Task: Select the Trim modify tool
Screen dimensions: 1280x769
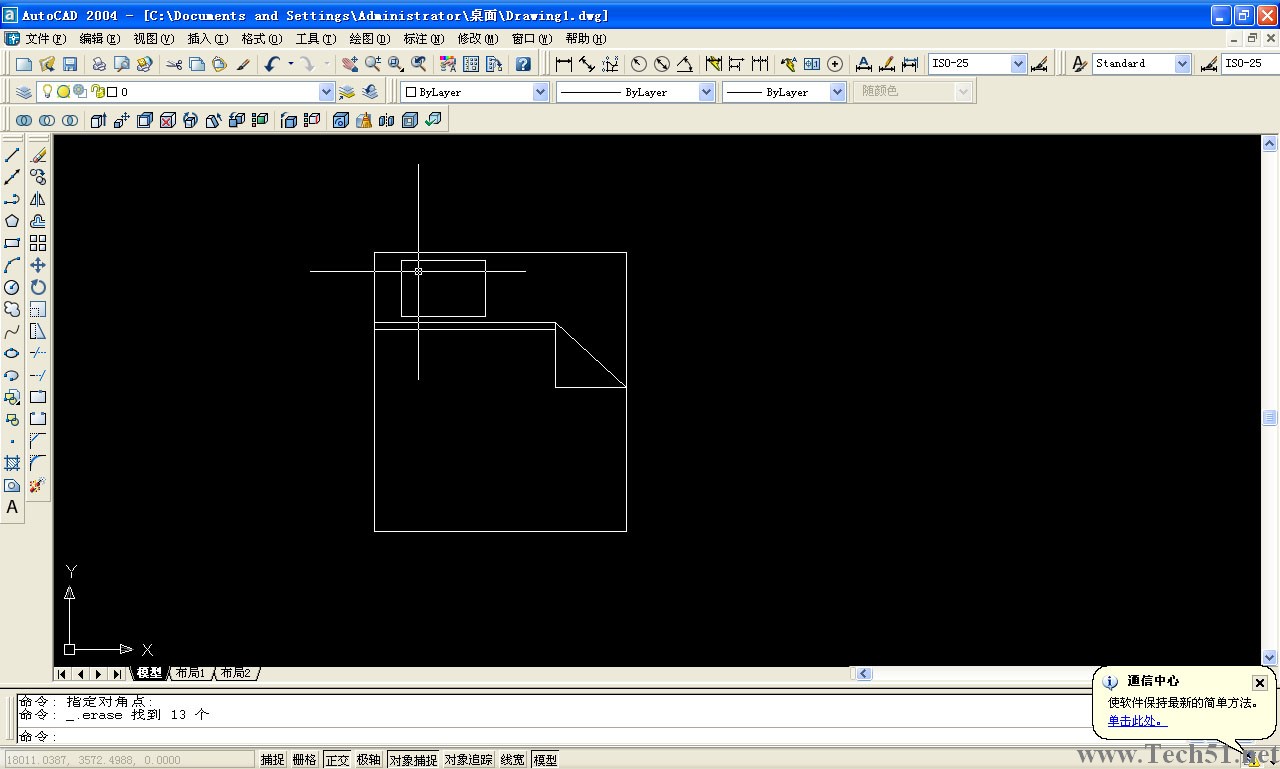Action: click(38, 353)
